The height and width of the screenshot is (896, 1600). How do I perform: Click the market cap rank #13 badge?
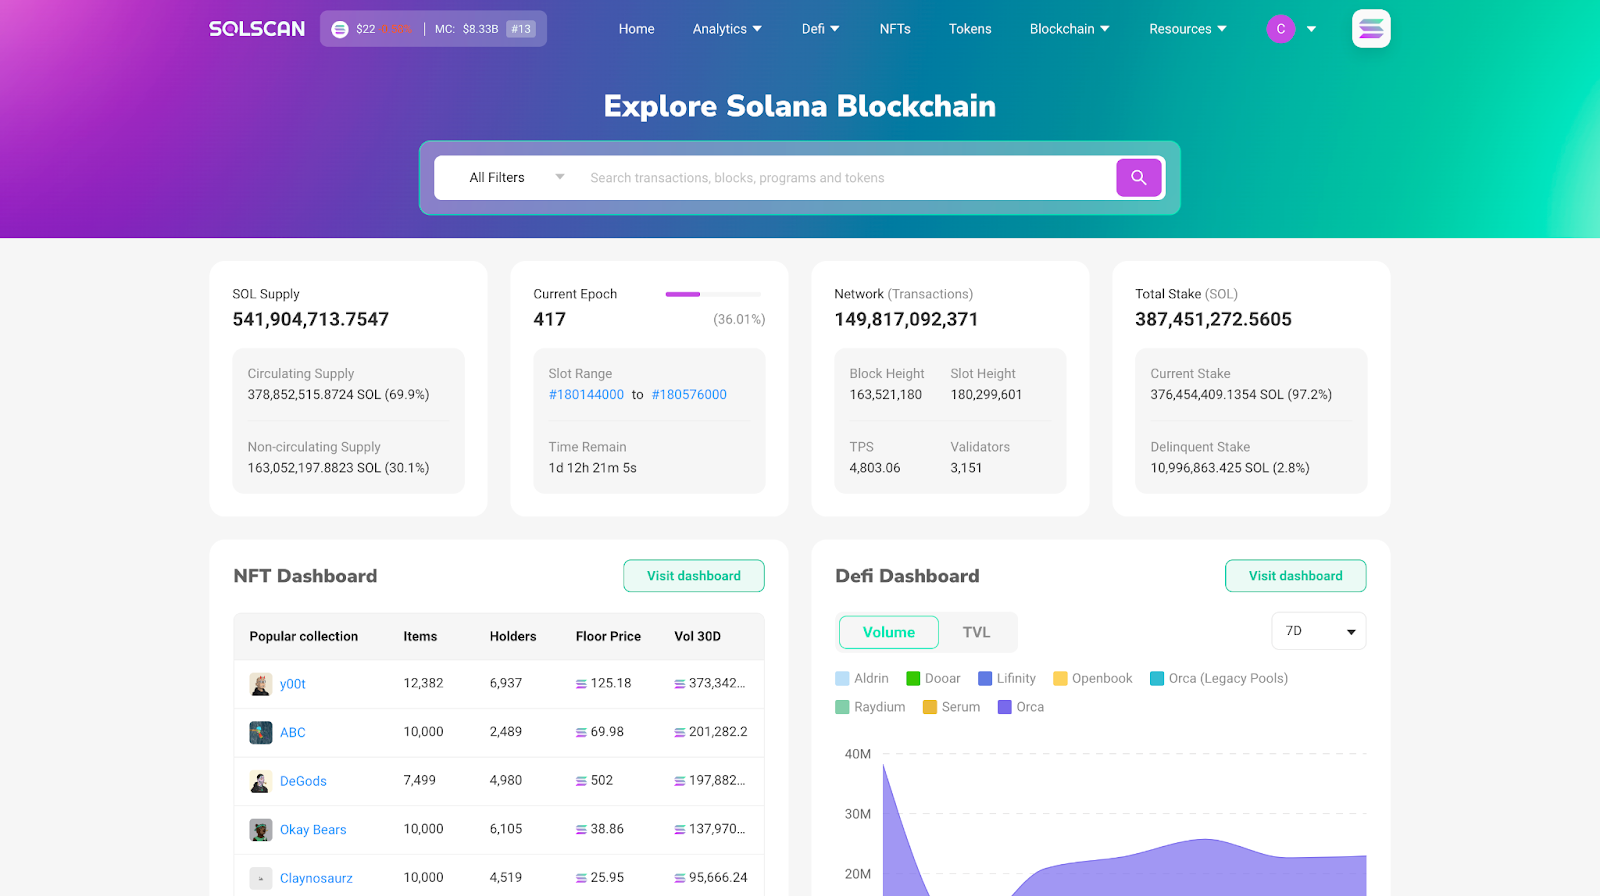tap(521, 29)
